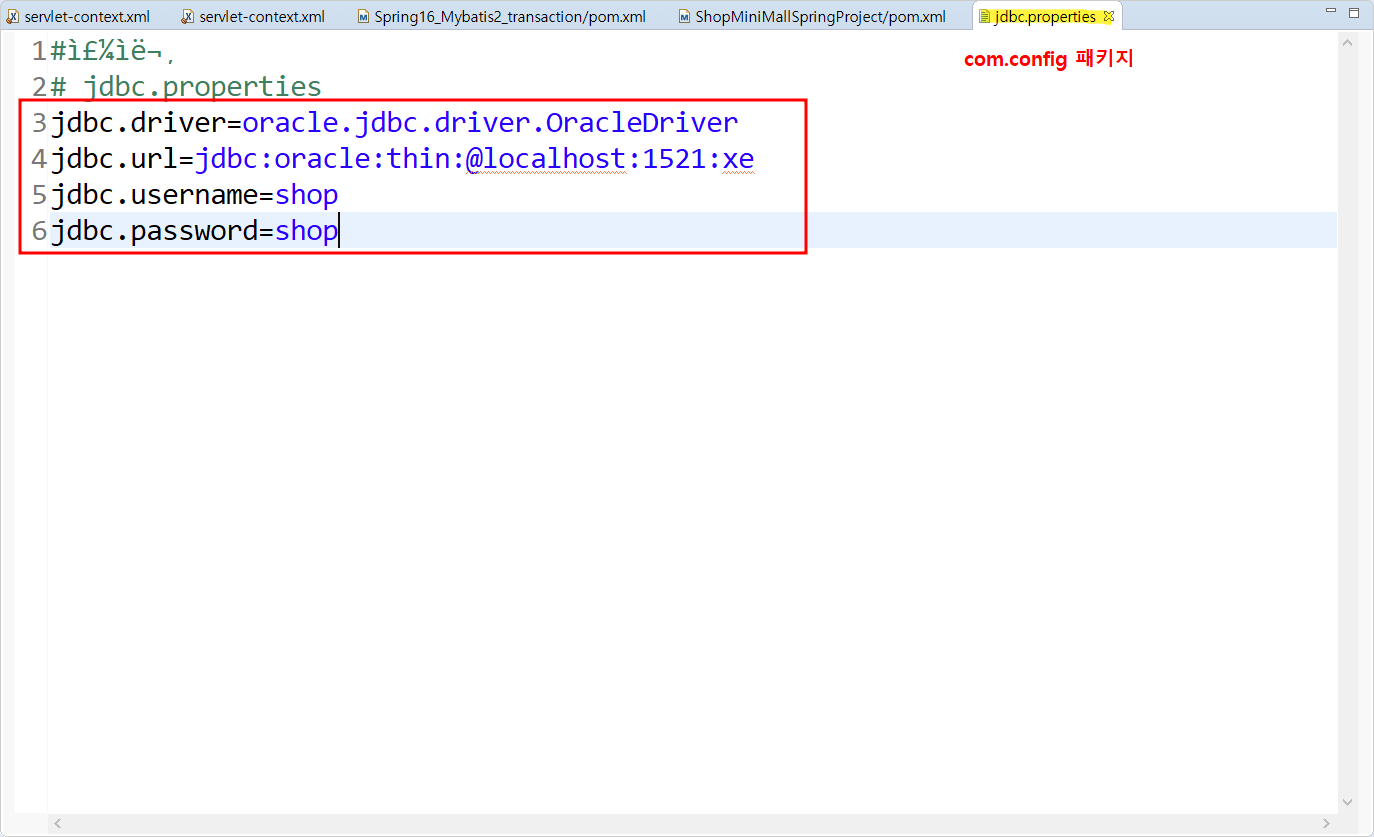The height and width of the screenshot is (837, 1374).
Task: Close the jdbc.properties tab
Action: coord(1108,17)
